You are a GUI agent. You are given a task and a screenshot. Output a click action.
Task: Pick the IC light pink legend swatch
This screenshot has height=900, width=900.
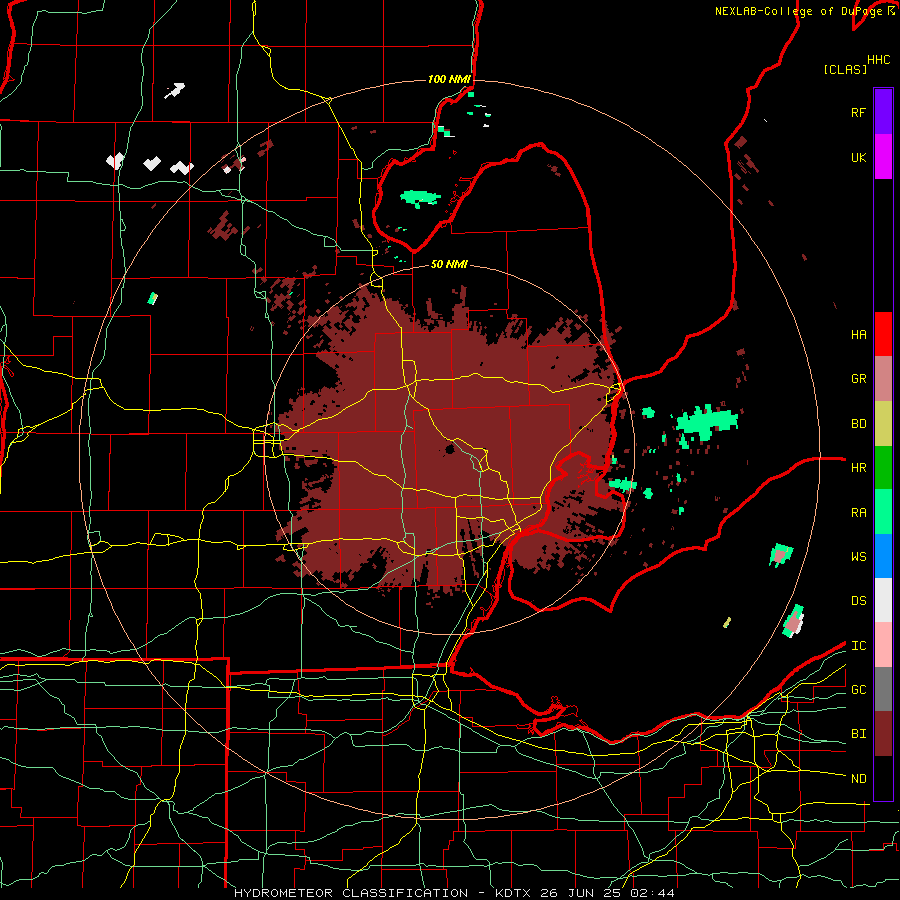tap(883, 645)
